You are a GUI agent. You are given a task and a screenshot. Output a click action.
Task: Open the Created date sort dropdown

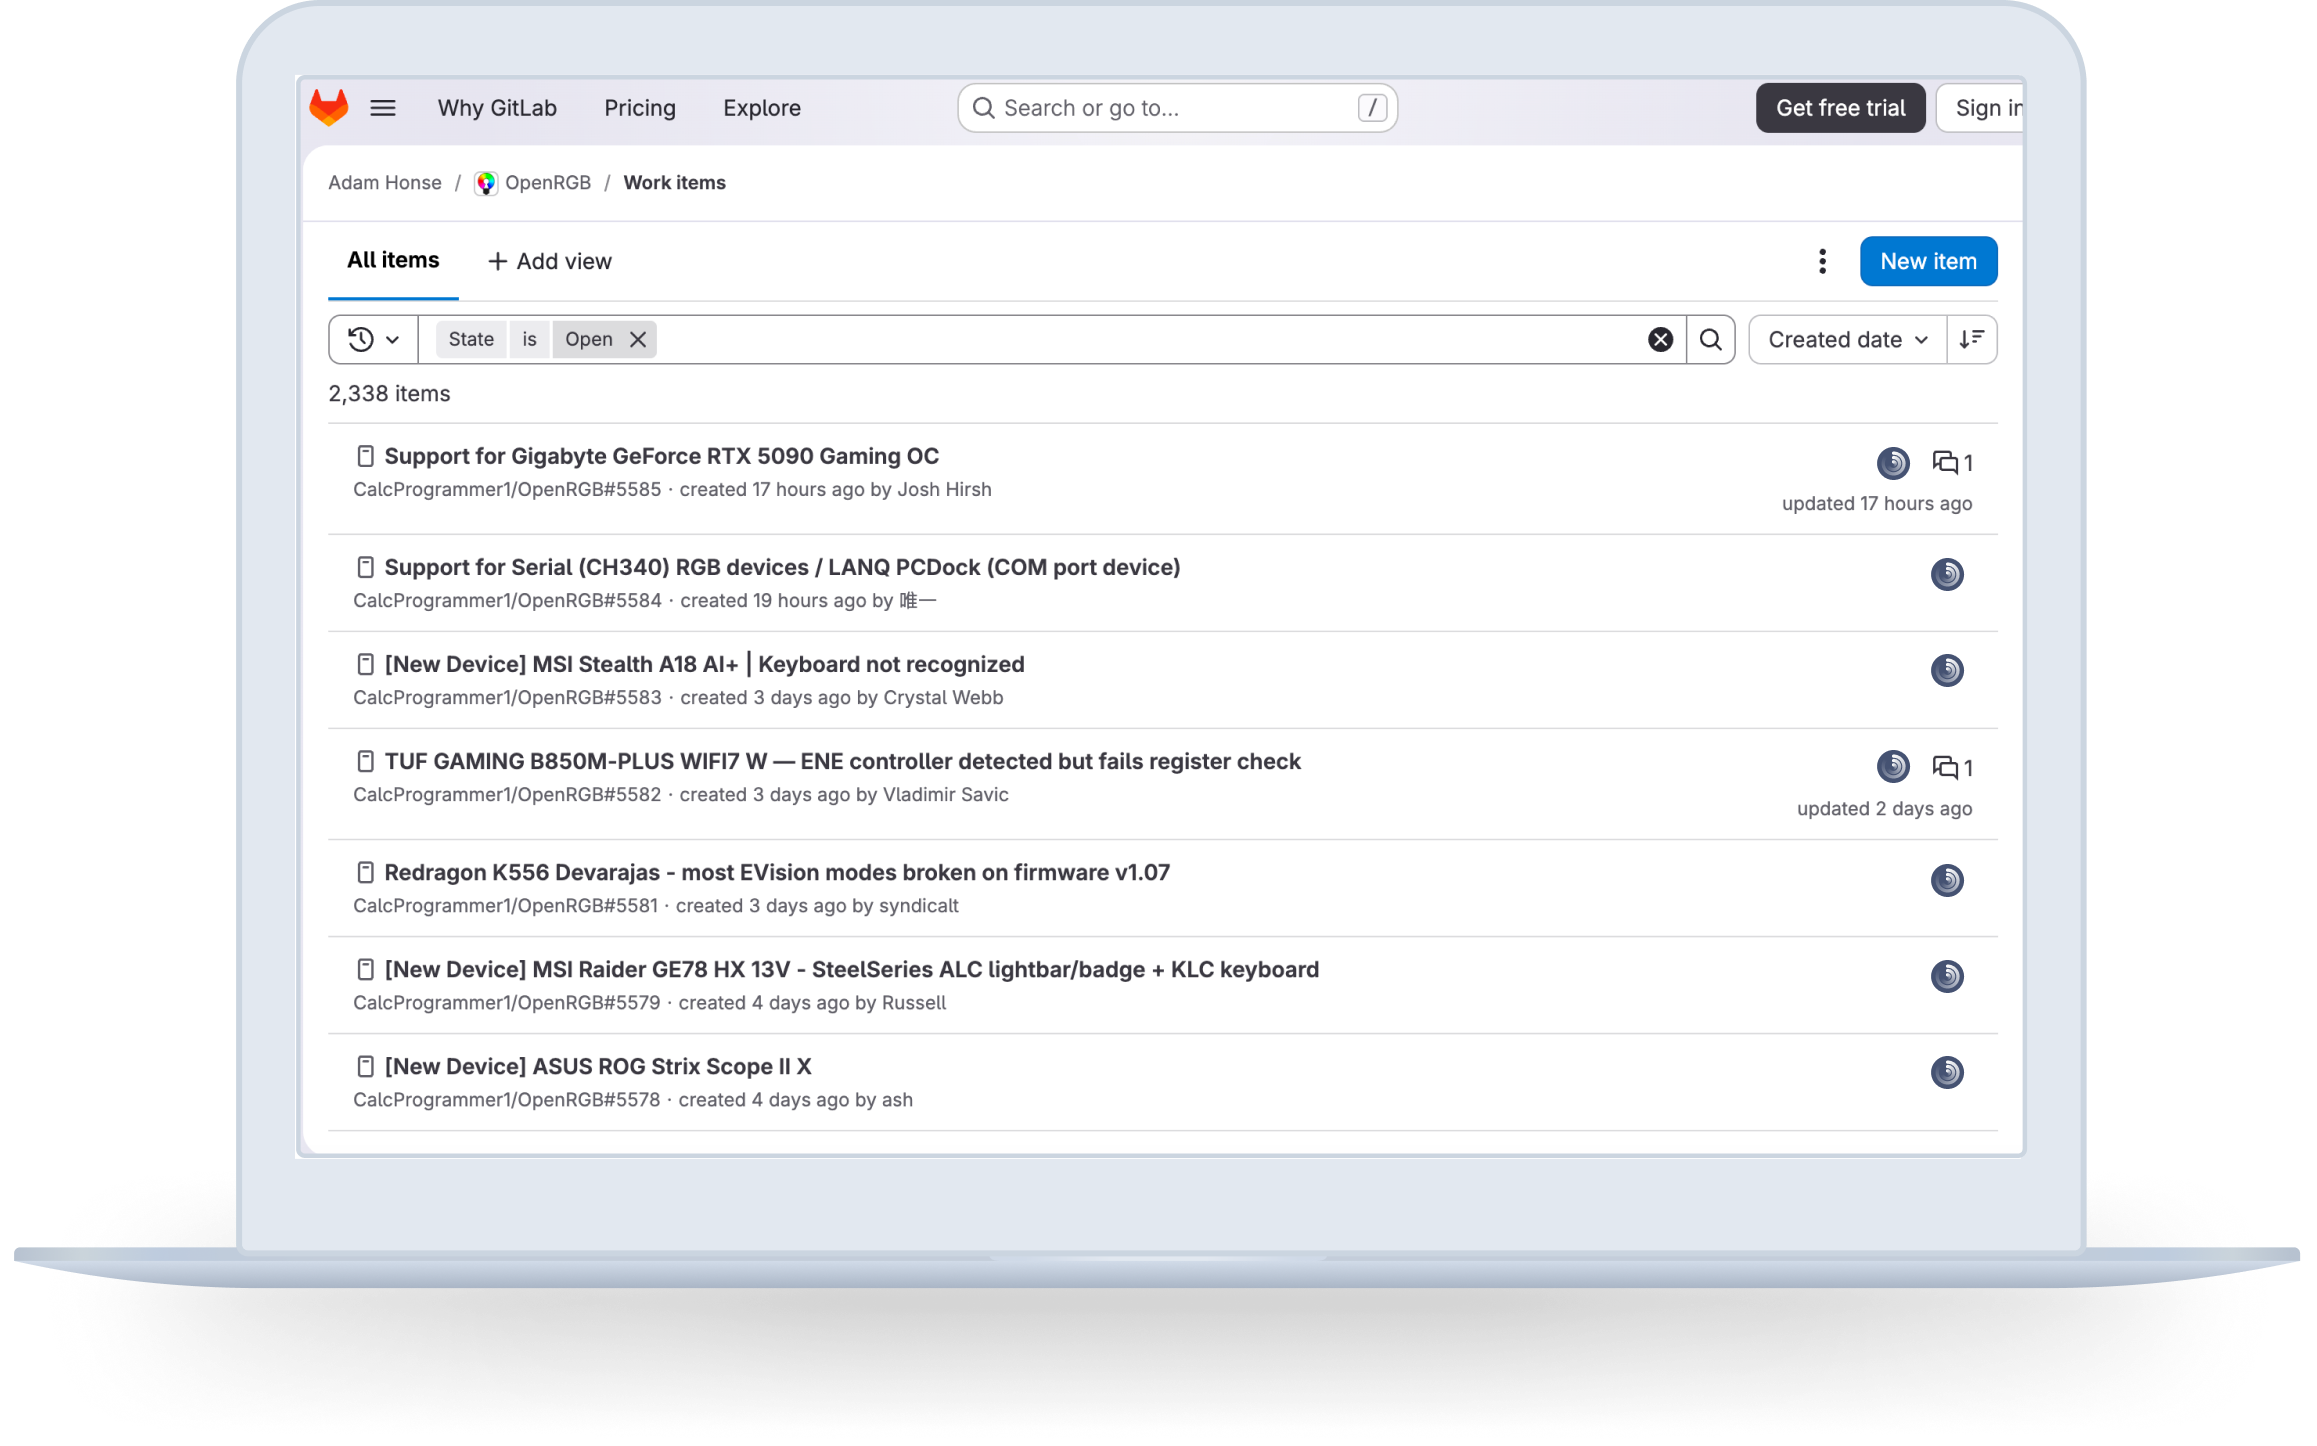tap(1847, 340)
